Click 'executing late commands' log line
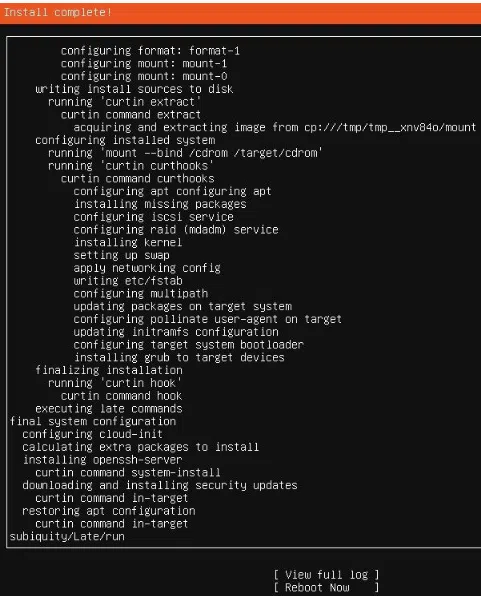Image resolution: width=481 pixels, height=596 pixels. pyautogui.click(x=108, y=409)
